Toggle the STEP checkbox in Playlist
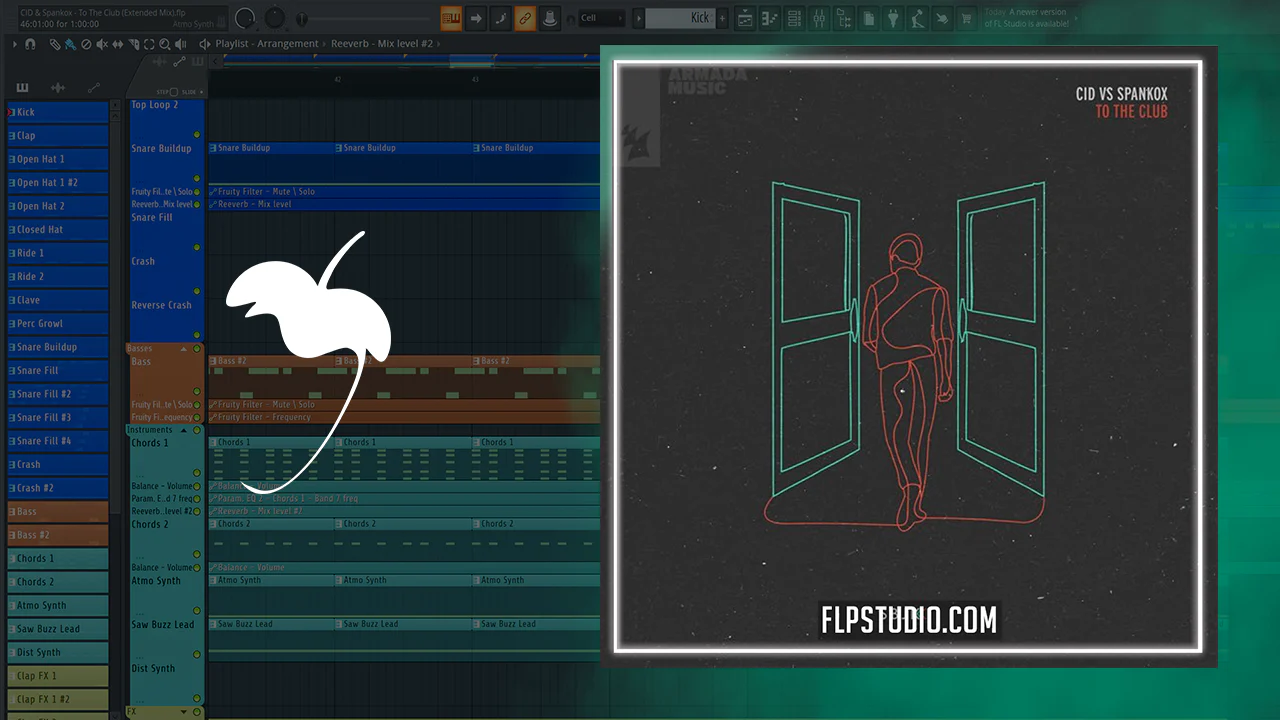This screenshot has width=1280, height=720. 173,92
